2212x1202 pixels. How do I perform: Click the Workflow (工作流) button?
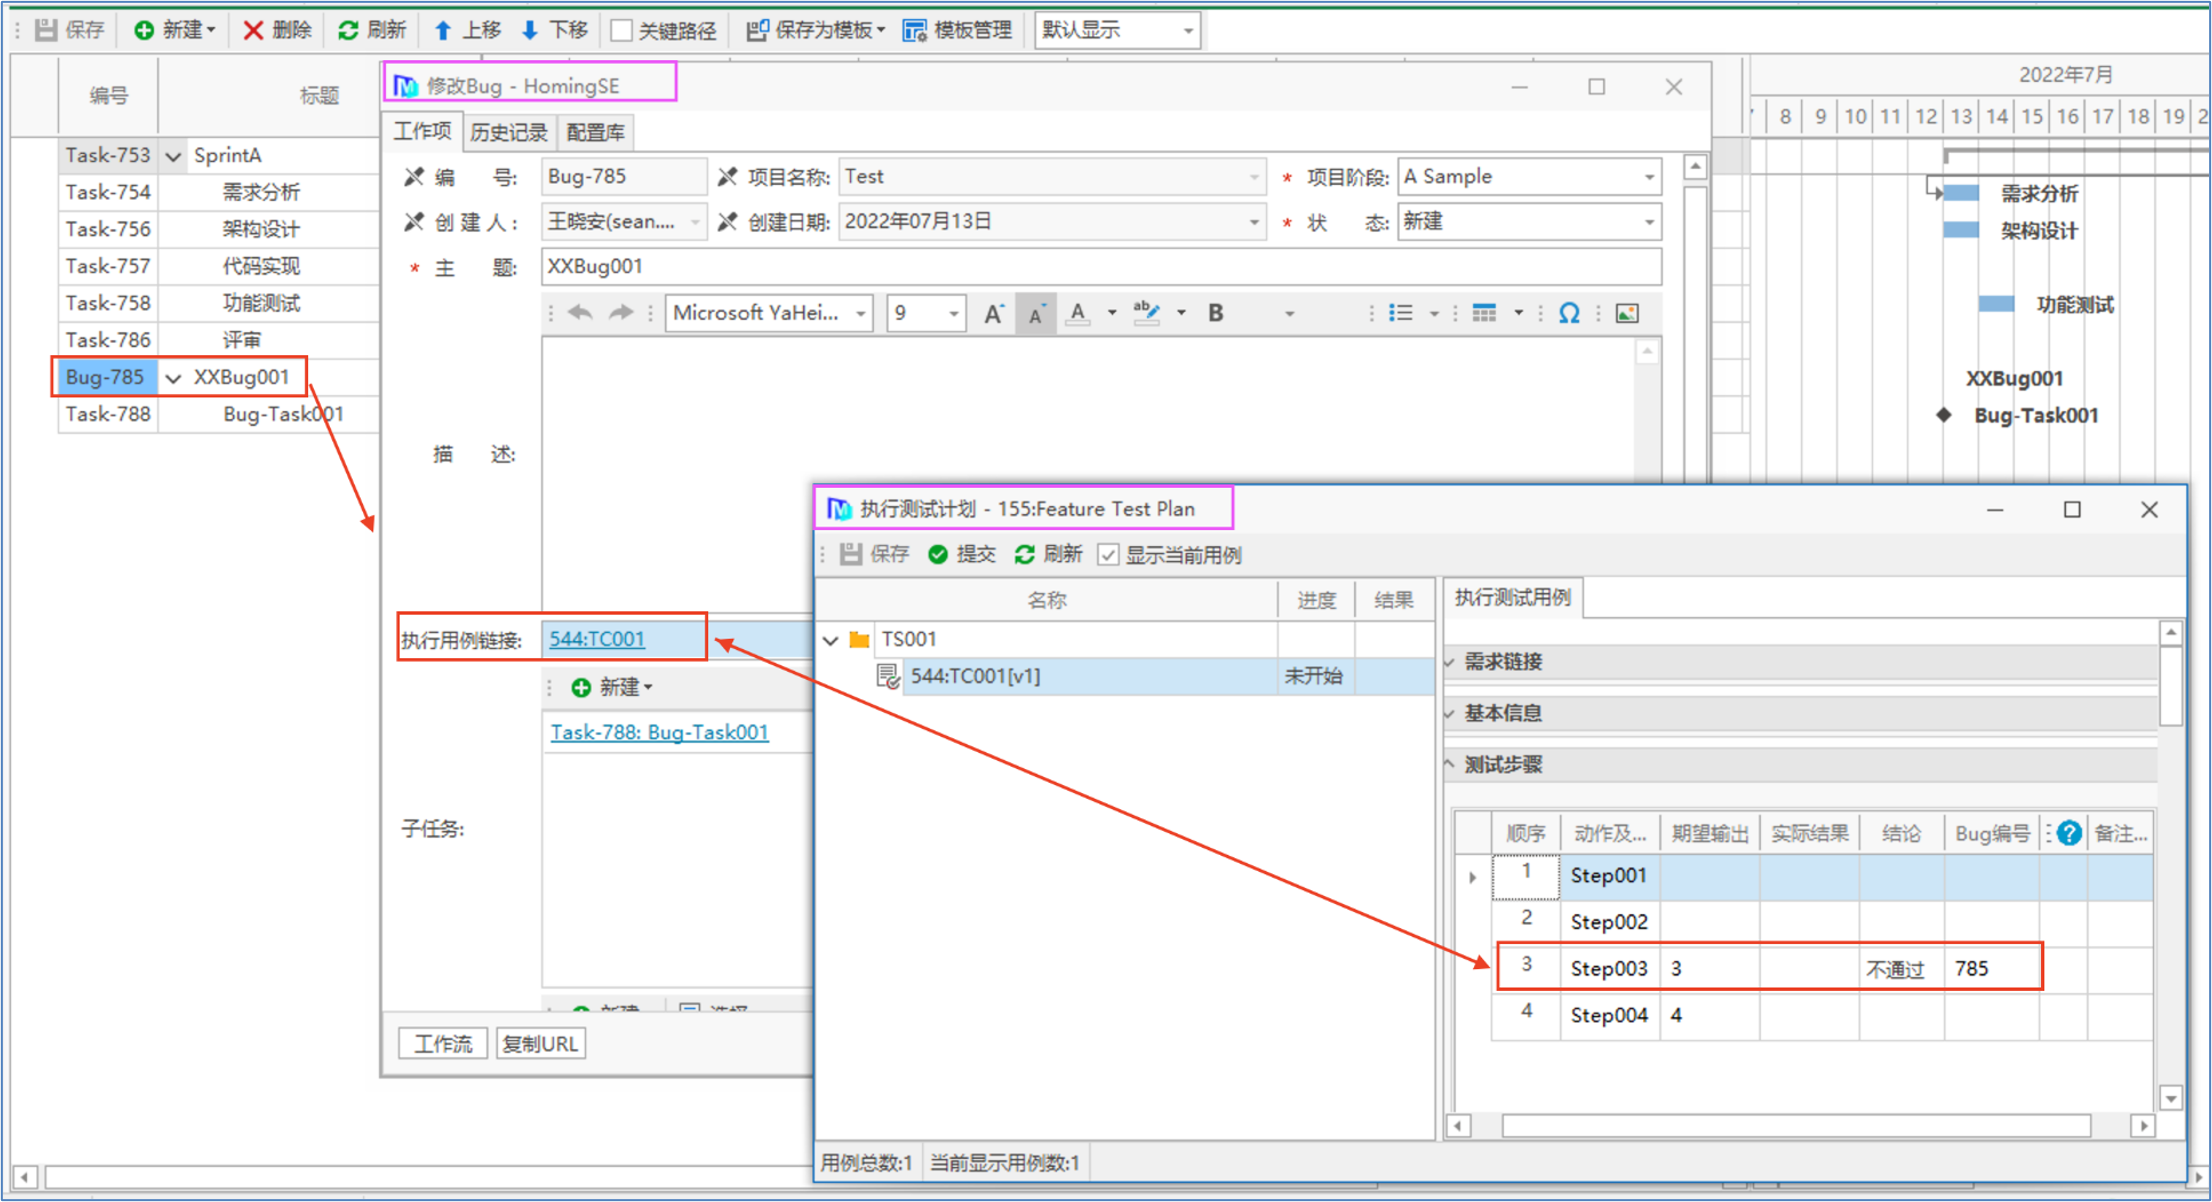(x=442, y=1044)
